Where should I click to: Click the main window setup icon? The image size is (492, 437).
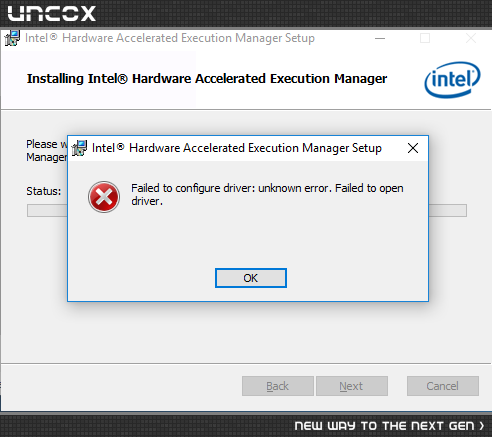tap(12, 38)
